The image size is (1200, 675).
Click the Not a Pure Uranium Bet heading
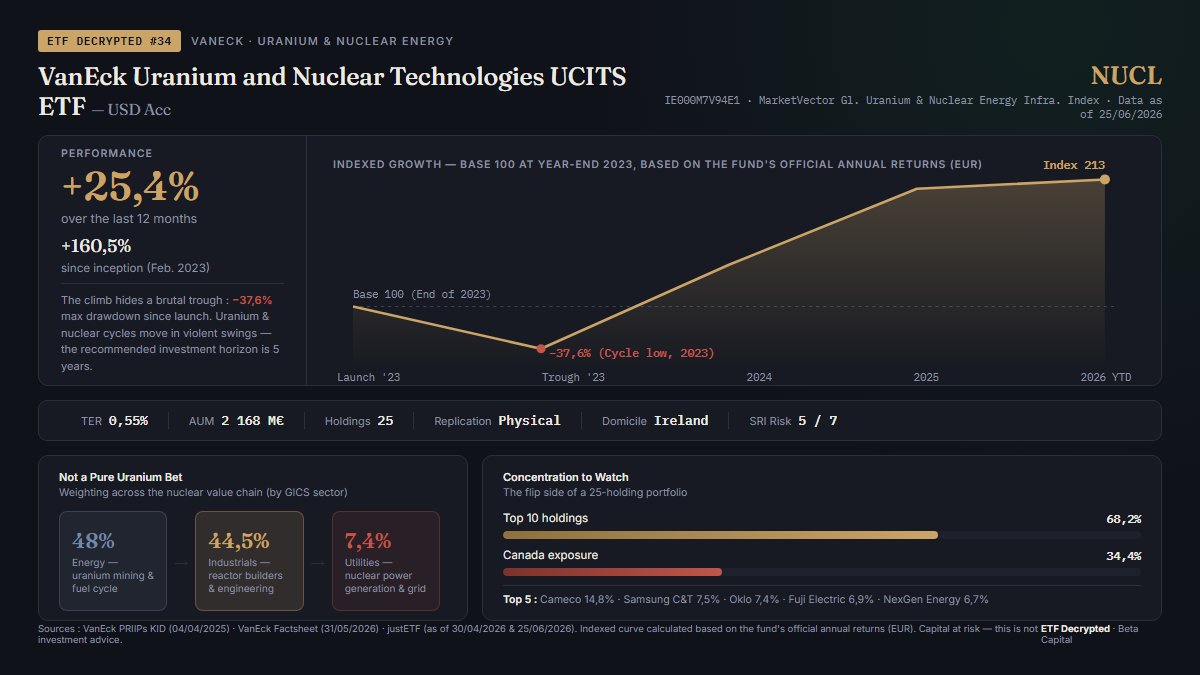pyautogui.click(x=121, y=477)
